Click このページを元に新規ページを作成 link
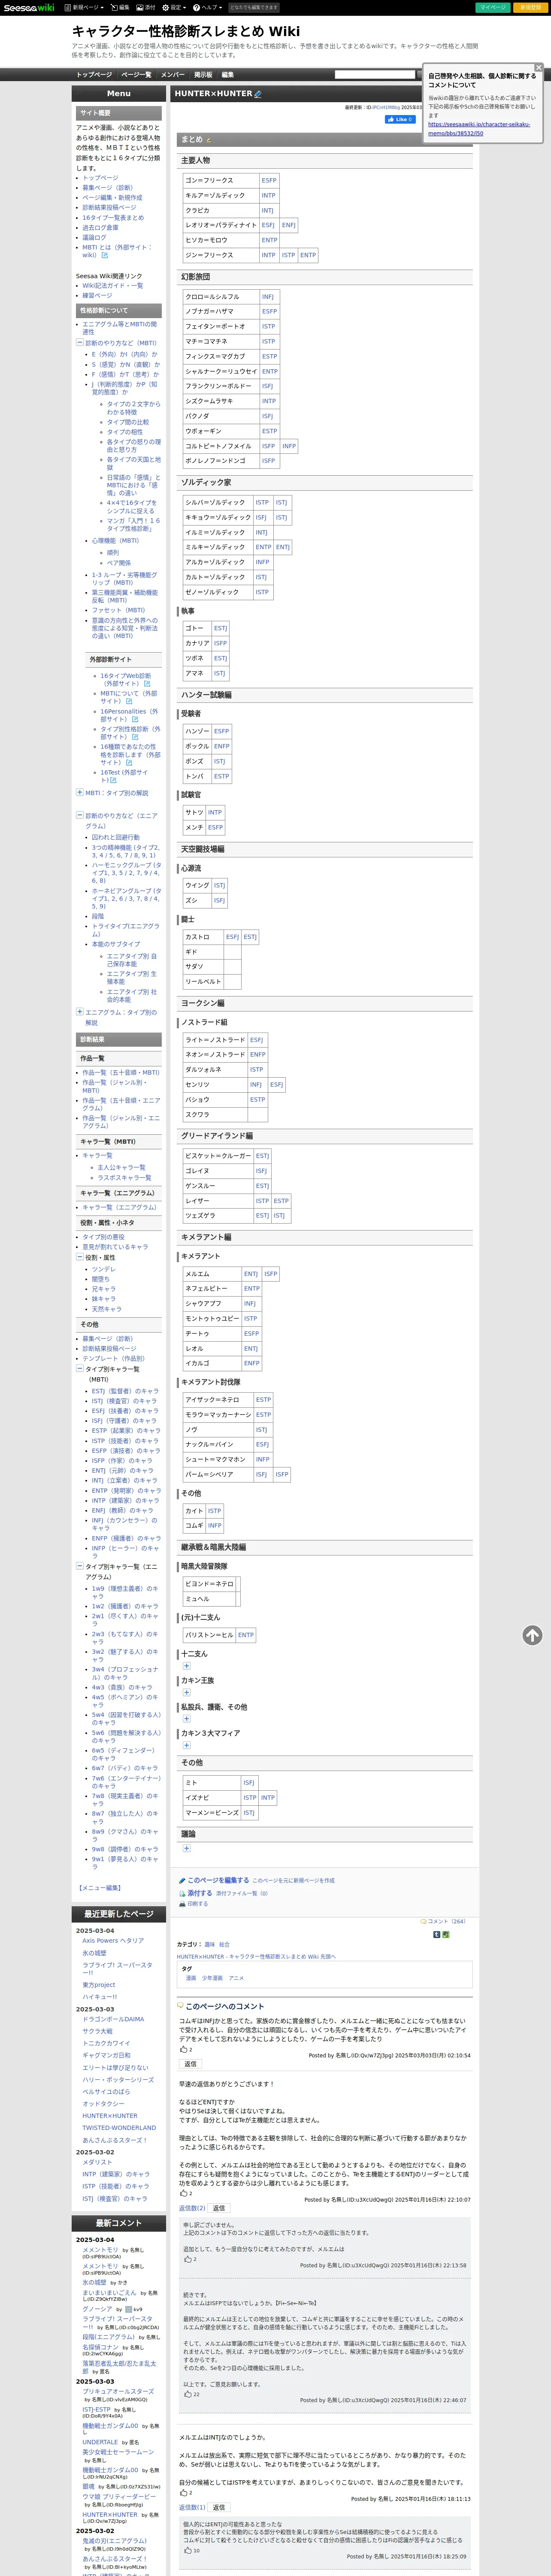This screenshot has height=2576, width=551. pyautogui.click(x=293, y=1880)
